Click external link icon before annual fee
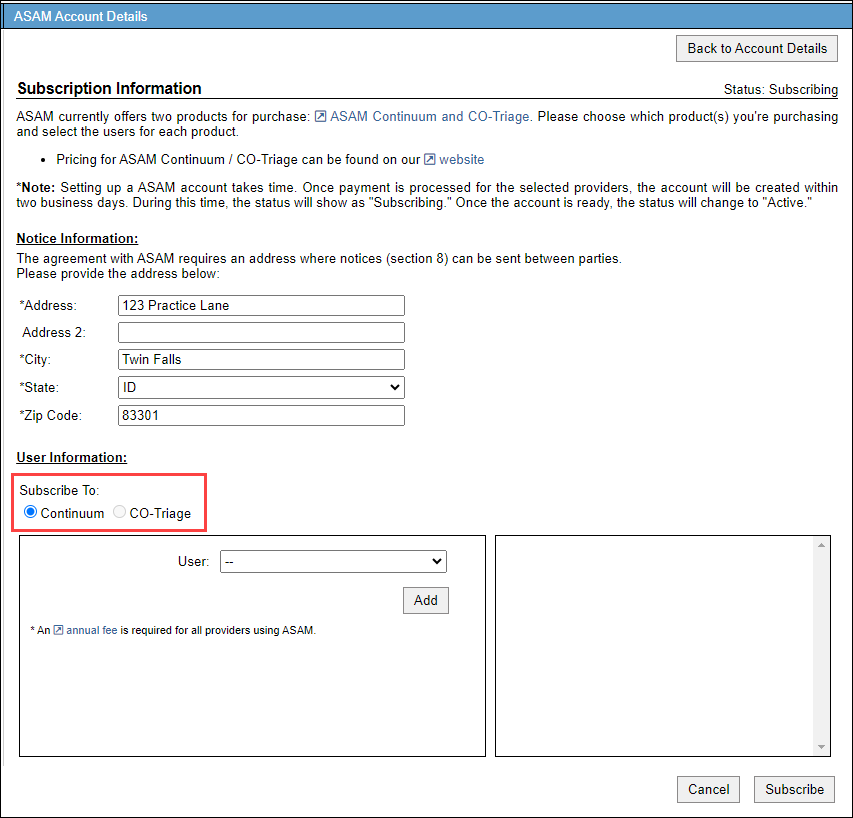The image size is (853, 818). pos(58,630)
